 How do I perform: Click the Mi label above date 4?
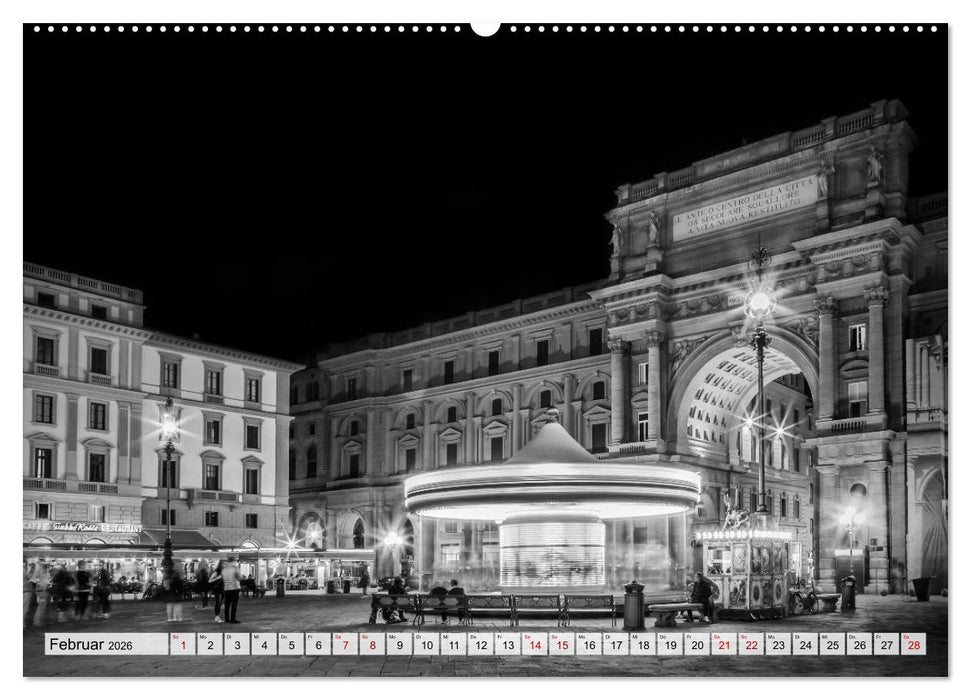[254, 638]
